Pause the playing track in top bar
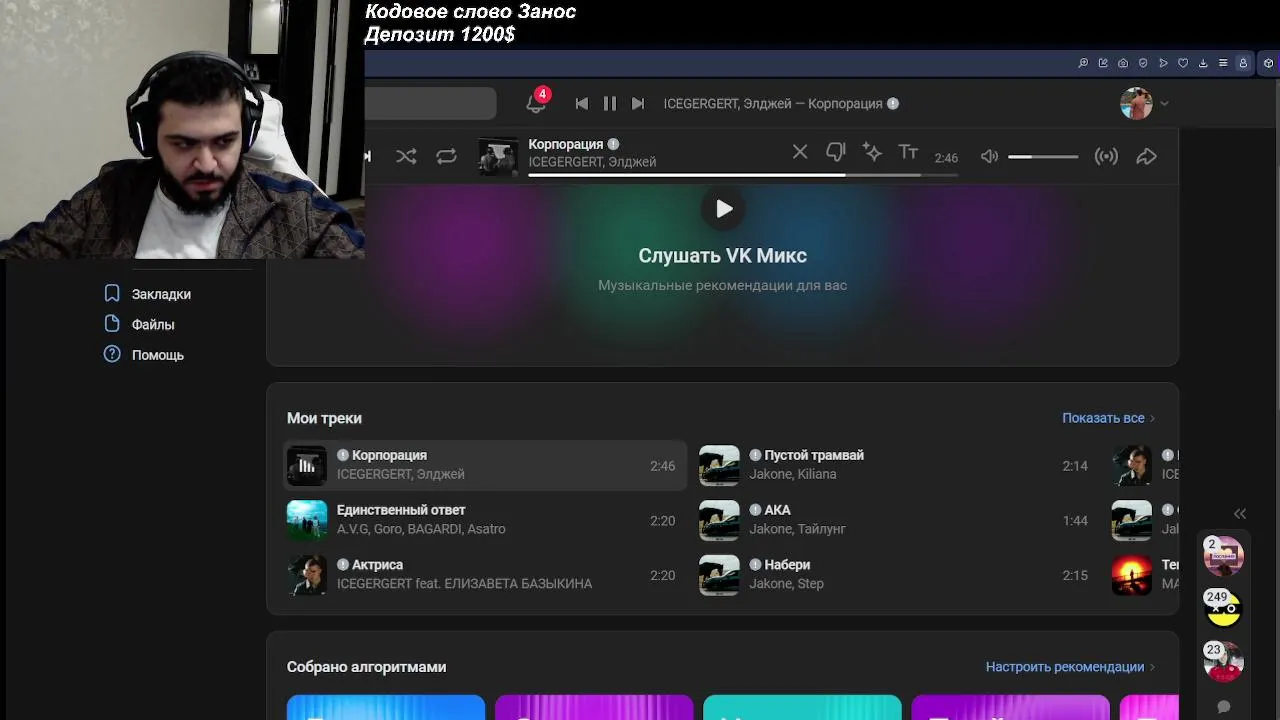 [610, 103]
